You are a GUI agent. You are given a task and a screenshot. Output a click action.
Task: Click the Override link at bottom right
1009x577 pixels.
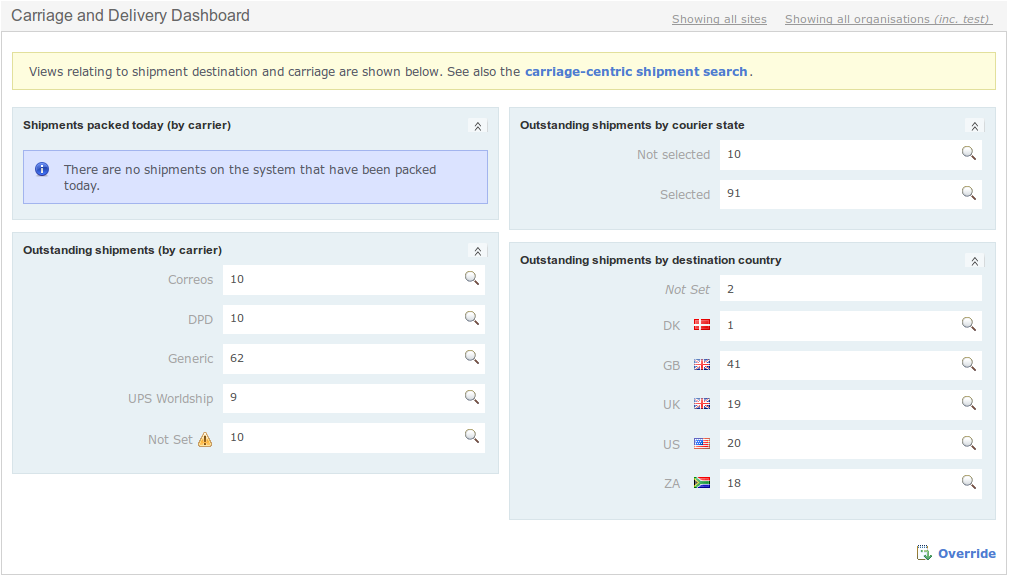point(964,552)
